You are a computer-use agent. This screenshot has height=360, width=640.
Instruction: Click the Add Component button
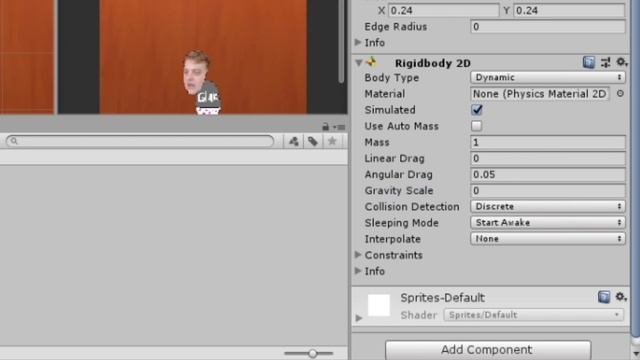point(488,350)
